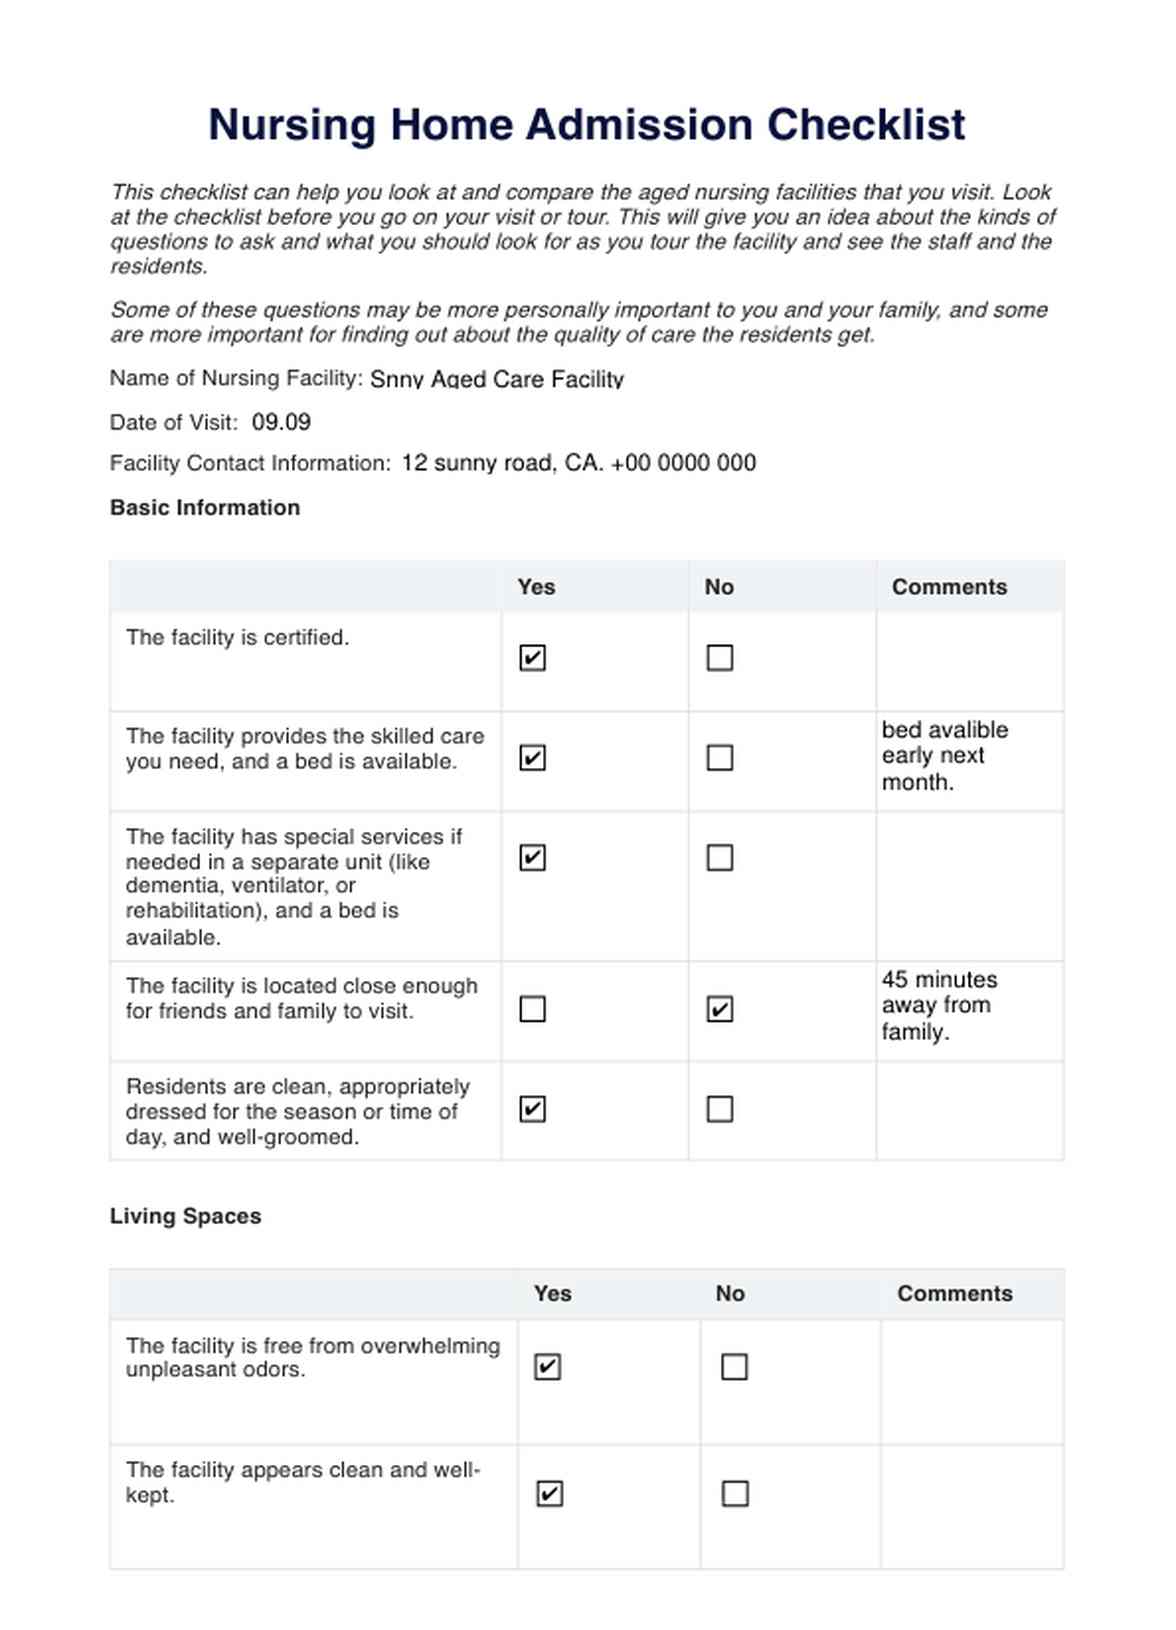Viewport: 1176px width, 1630px height.
Task: Toggle Yes checkbox for skilled care row
Action: coord(533,758)
